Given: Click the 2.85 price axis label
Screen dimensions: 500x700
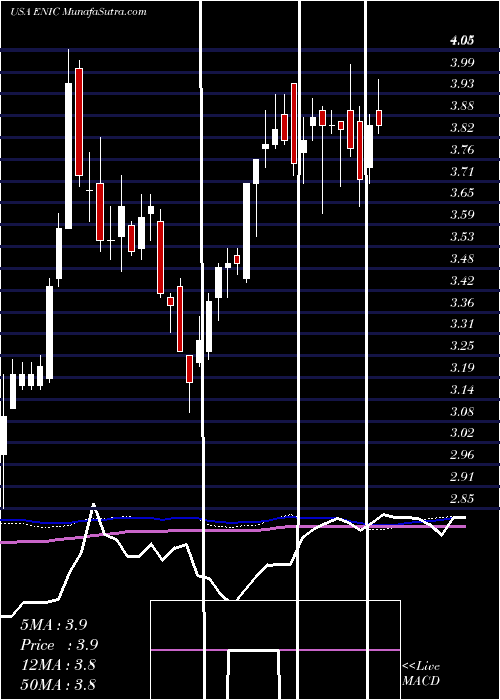Looking at the screenshot, I should coord(462,499).
